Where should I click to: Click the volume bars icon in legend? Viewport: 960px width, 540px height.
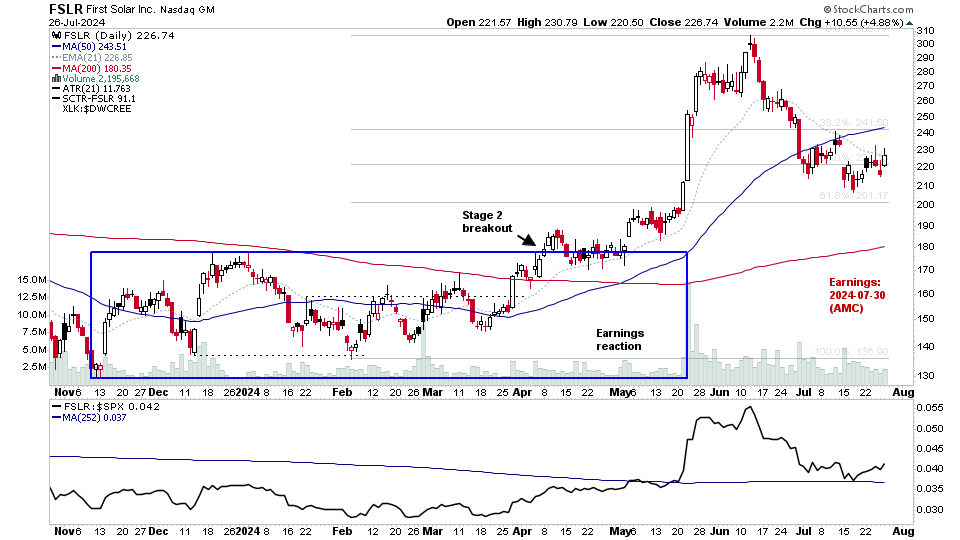tap(56, 78)
